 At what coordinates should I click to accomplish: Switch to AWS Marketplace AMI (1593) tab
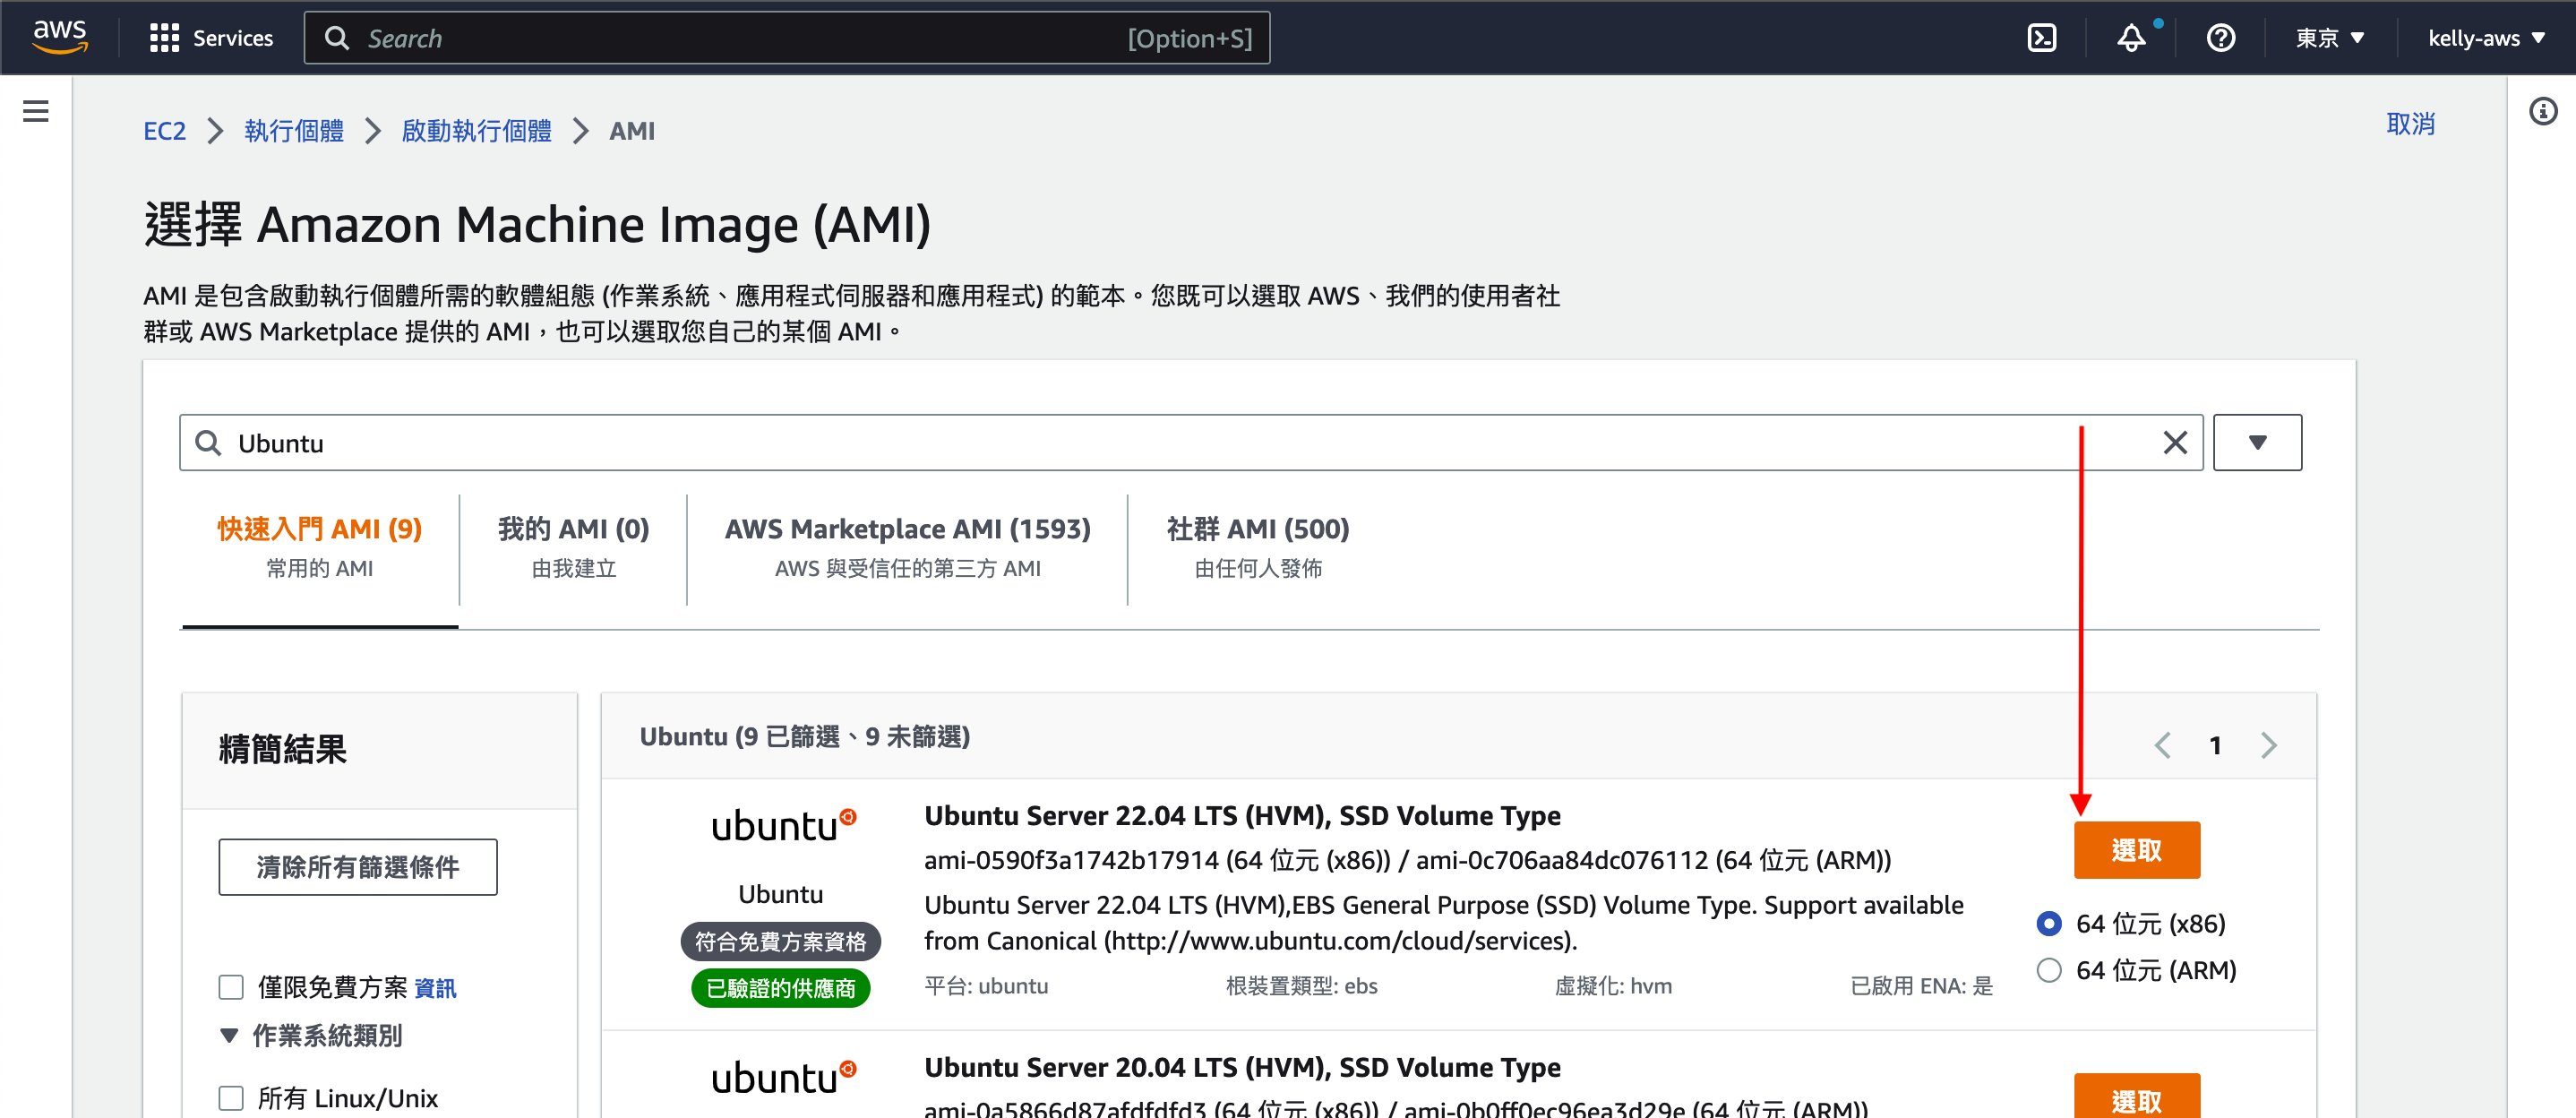(907, 547)
